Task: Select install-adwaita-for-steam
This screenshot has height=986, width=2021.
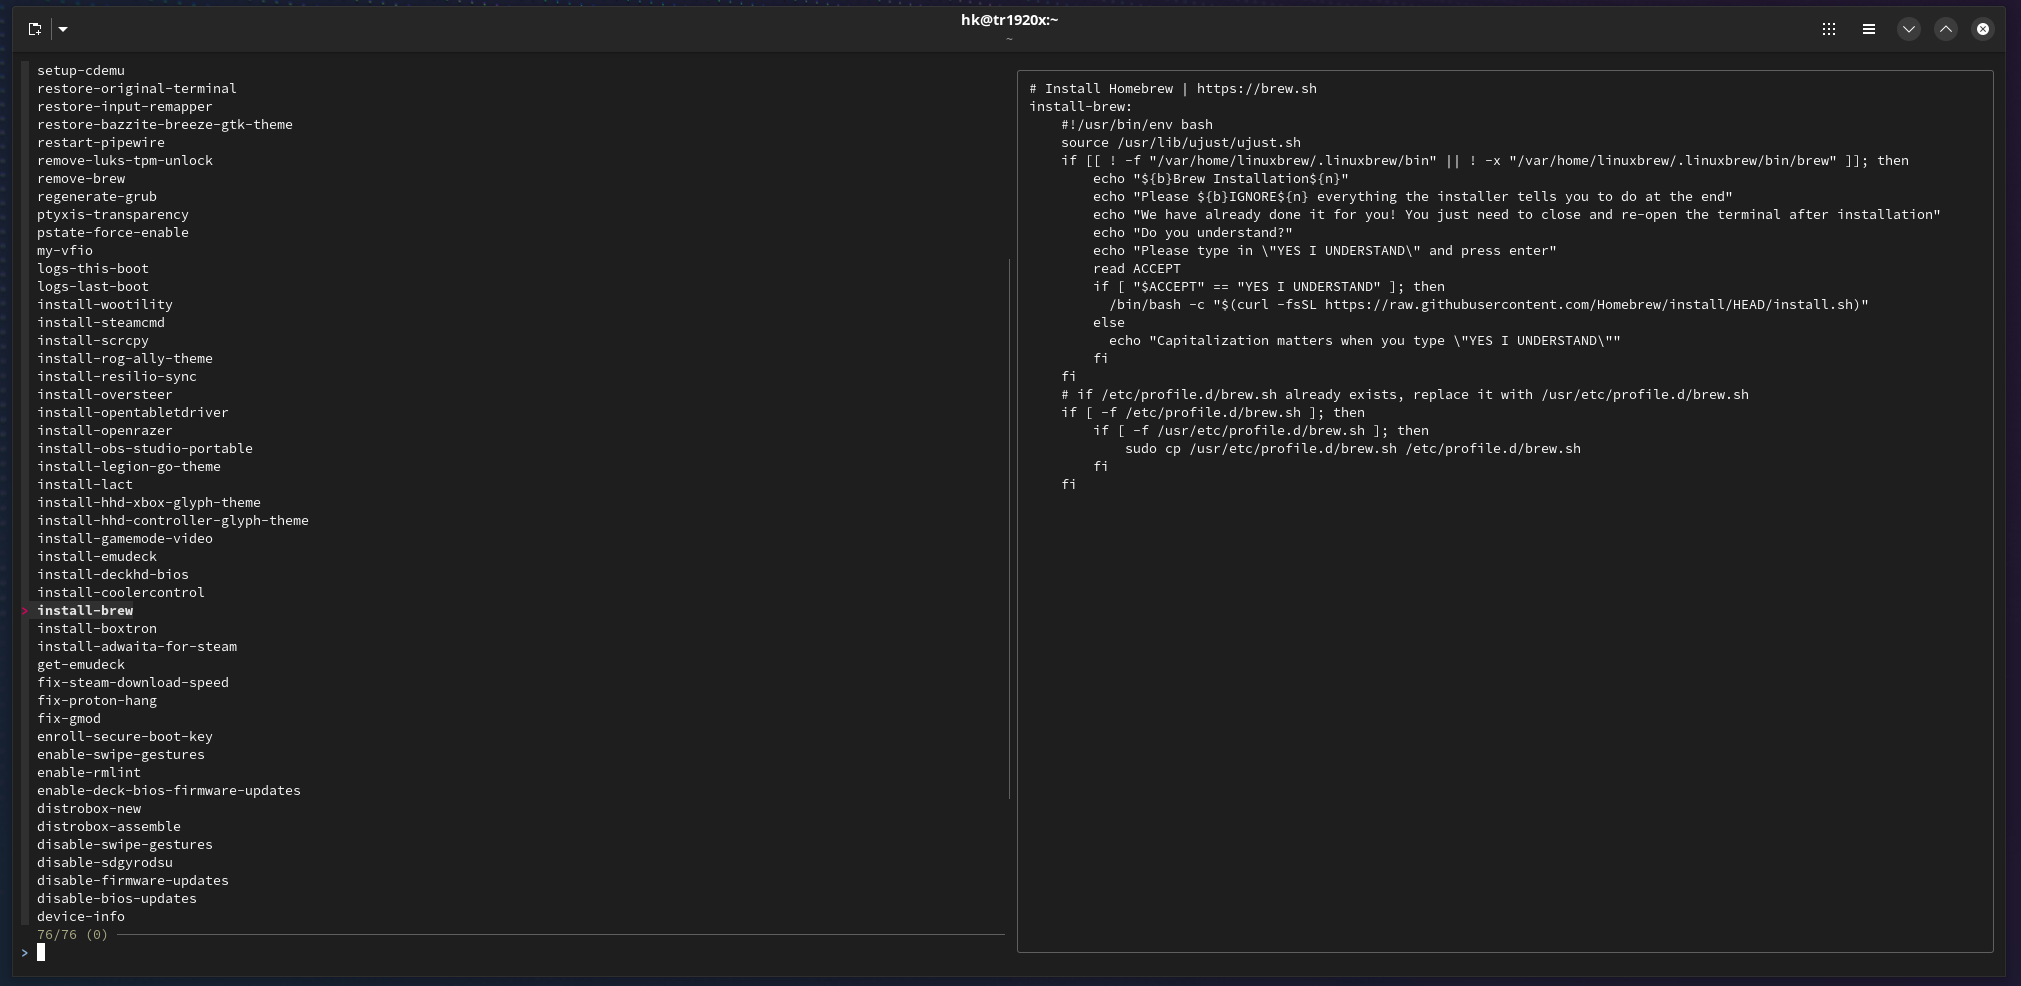Action: [x=137, y=647]
